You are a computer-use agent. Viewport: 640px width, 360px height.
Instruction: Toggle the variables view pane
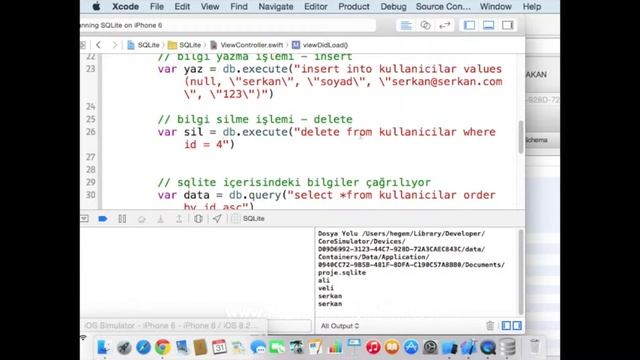tap(506, 325)
